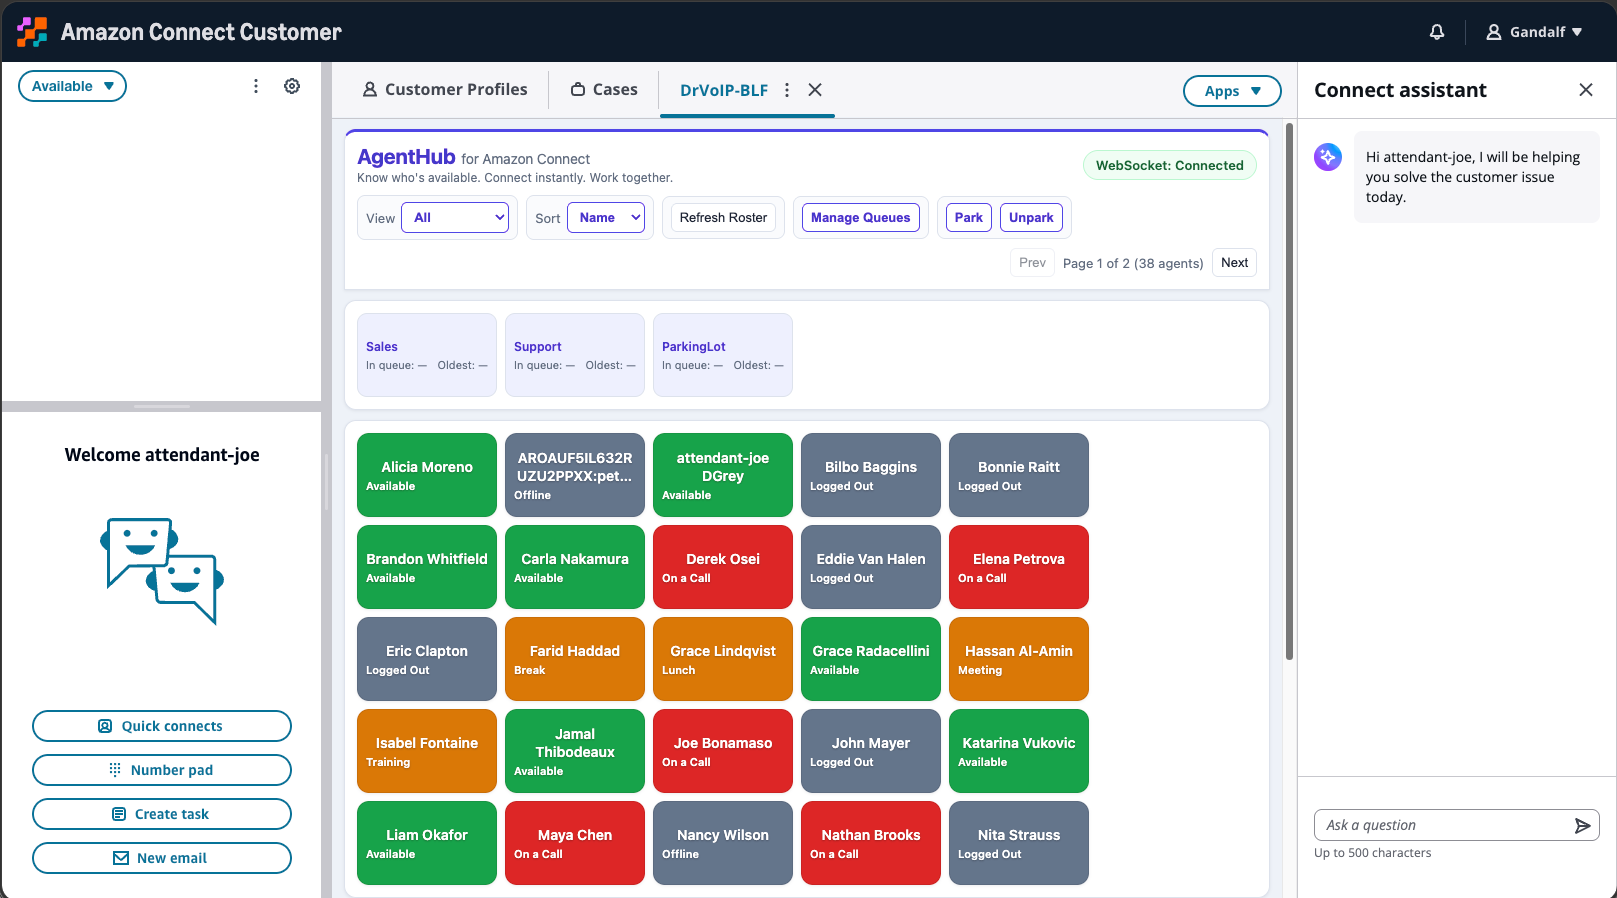Open the notifications bell

pyautogui.click(x=1437, y=32)
